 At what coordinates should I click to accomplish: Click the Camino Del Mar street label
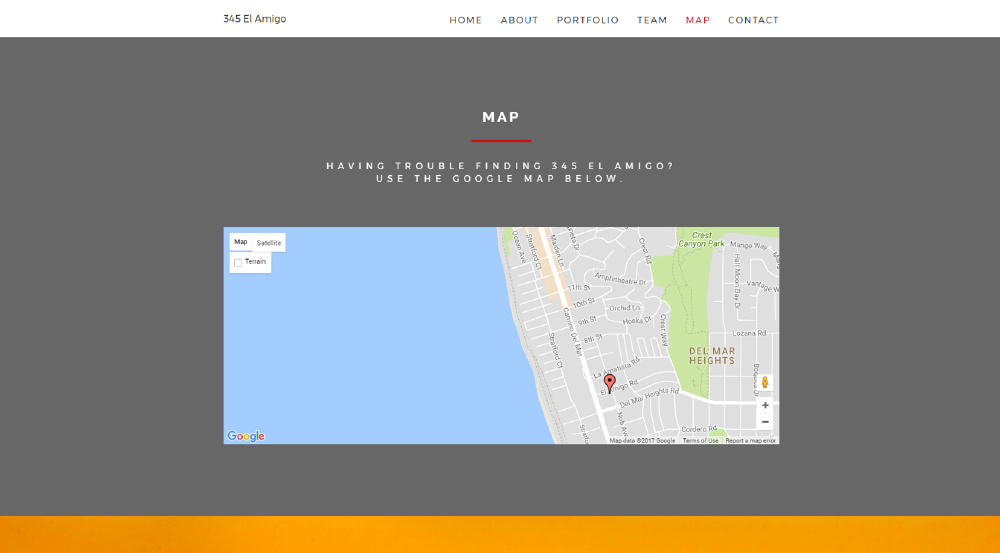pos(571,332)
